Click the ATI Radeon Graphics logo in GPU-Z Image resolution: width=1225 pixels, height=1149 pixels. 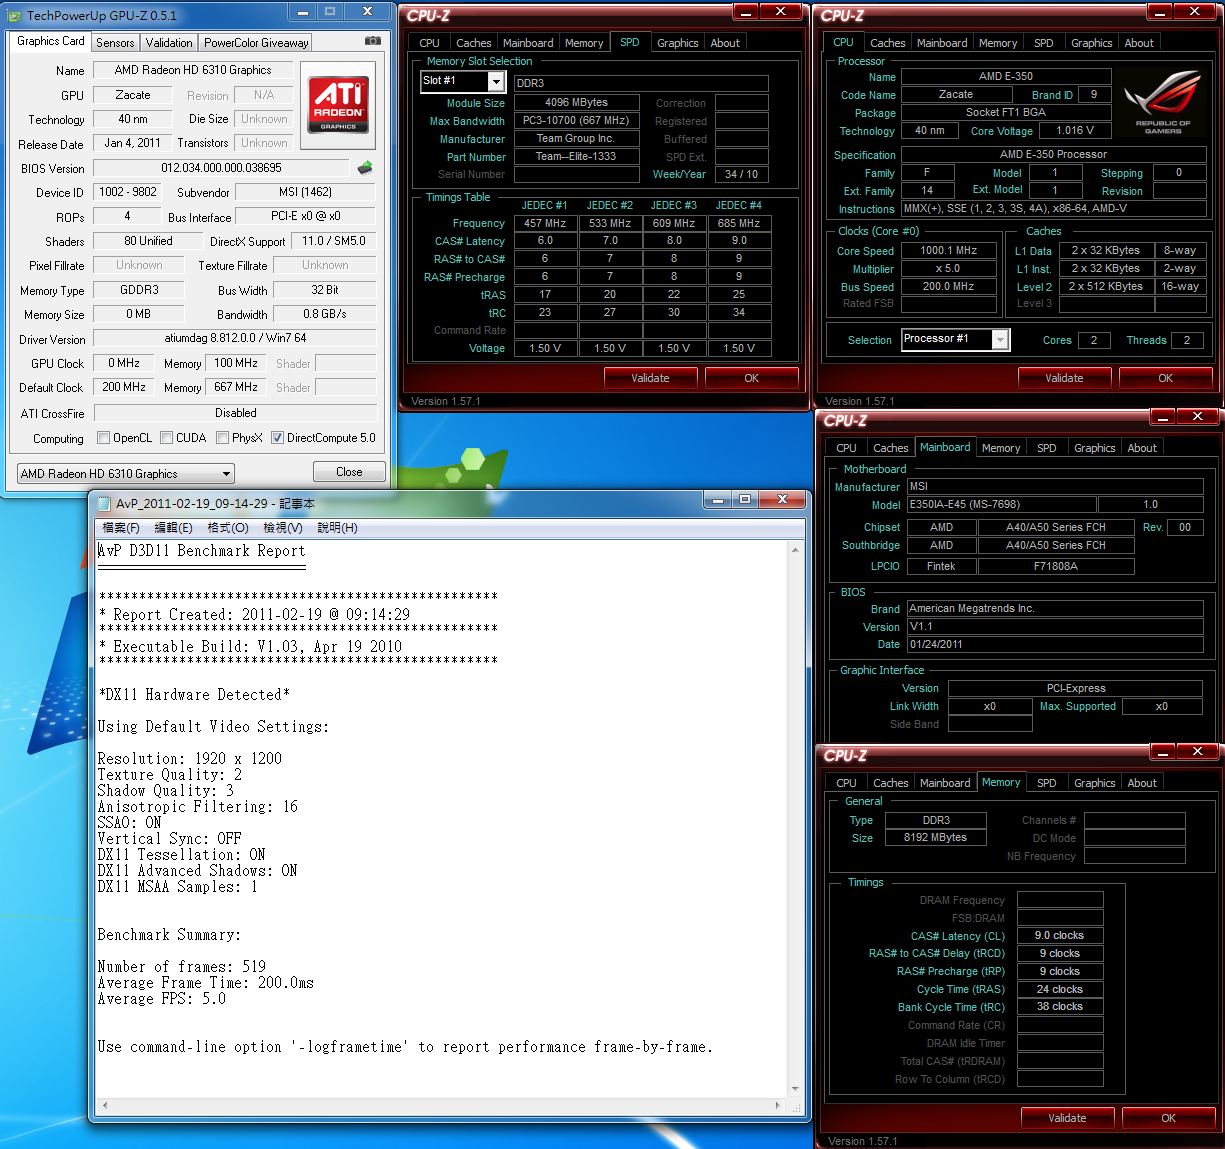point(338,106)
